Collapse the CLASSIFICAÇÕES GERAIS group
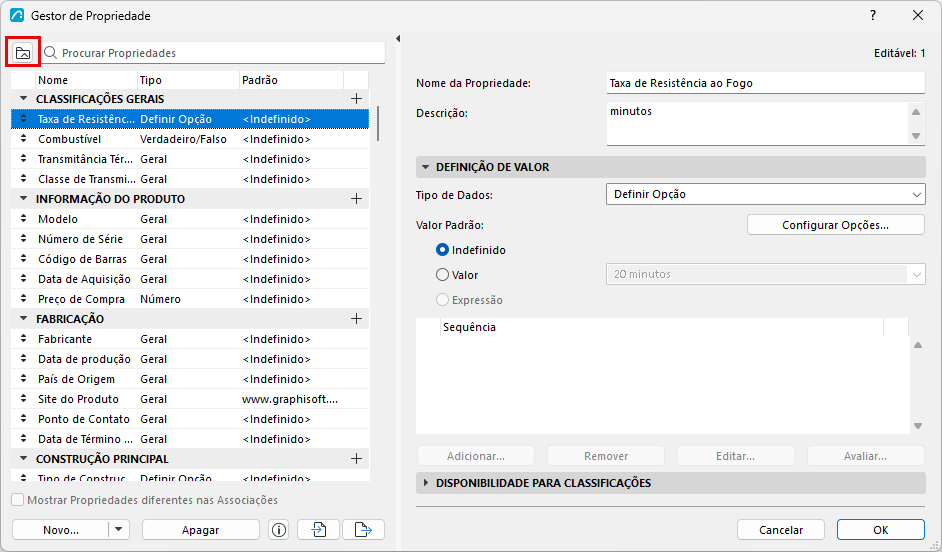 pyautogui.click(x=23, y=99)
